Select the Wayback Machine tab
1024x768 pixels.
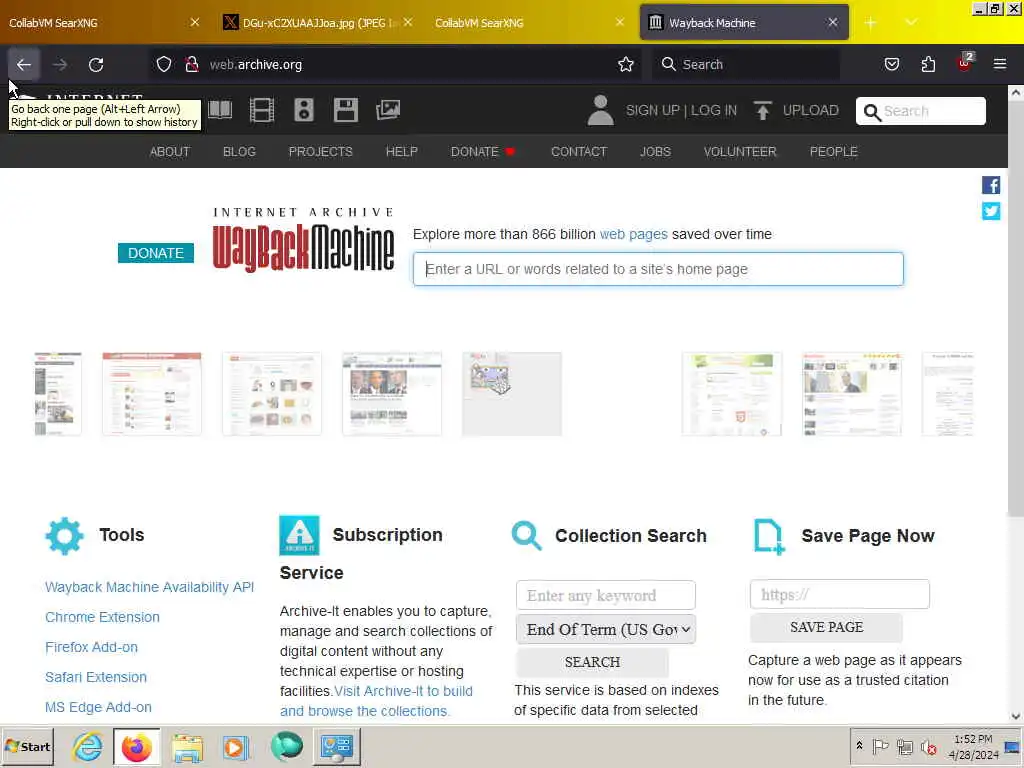[x=744, y=23]
